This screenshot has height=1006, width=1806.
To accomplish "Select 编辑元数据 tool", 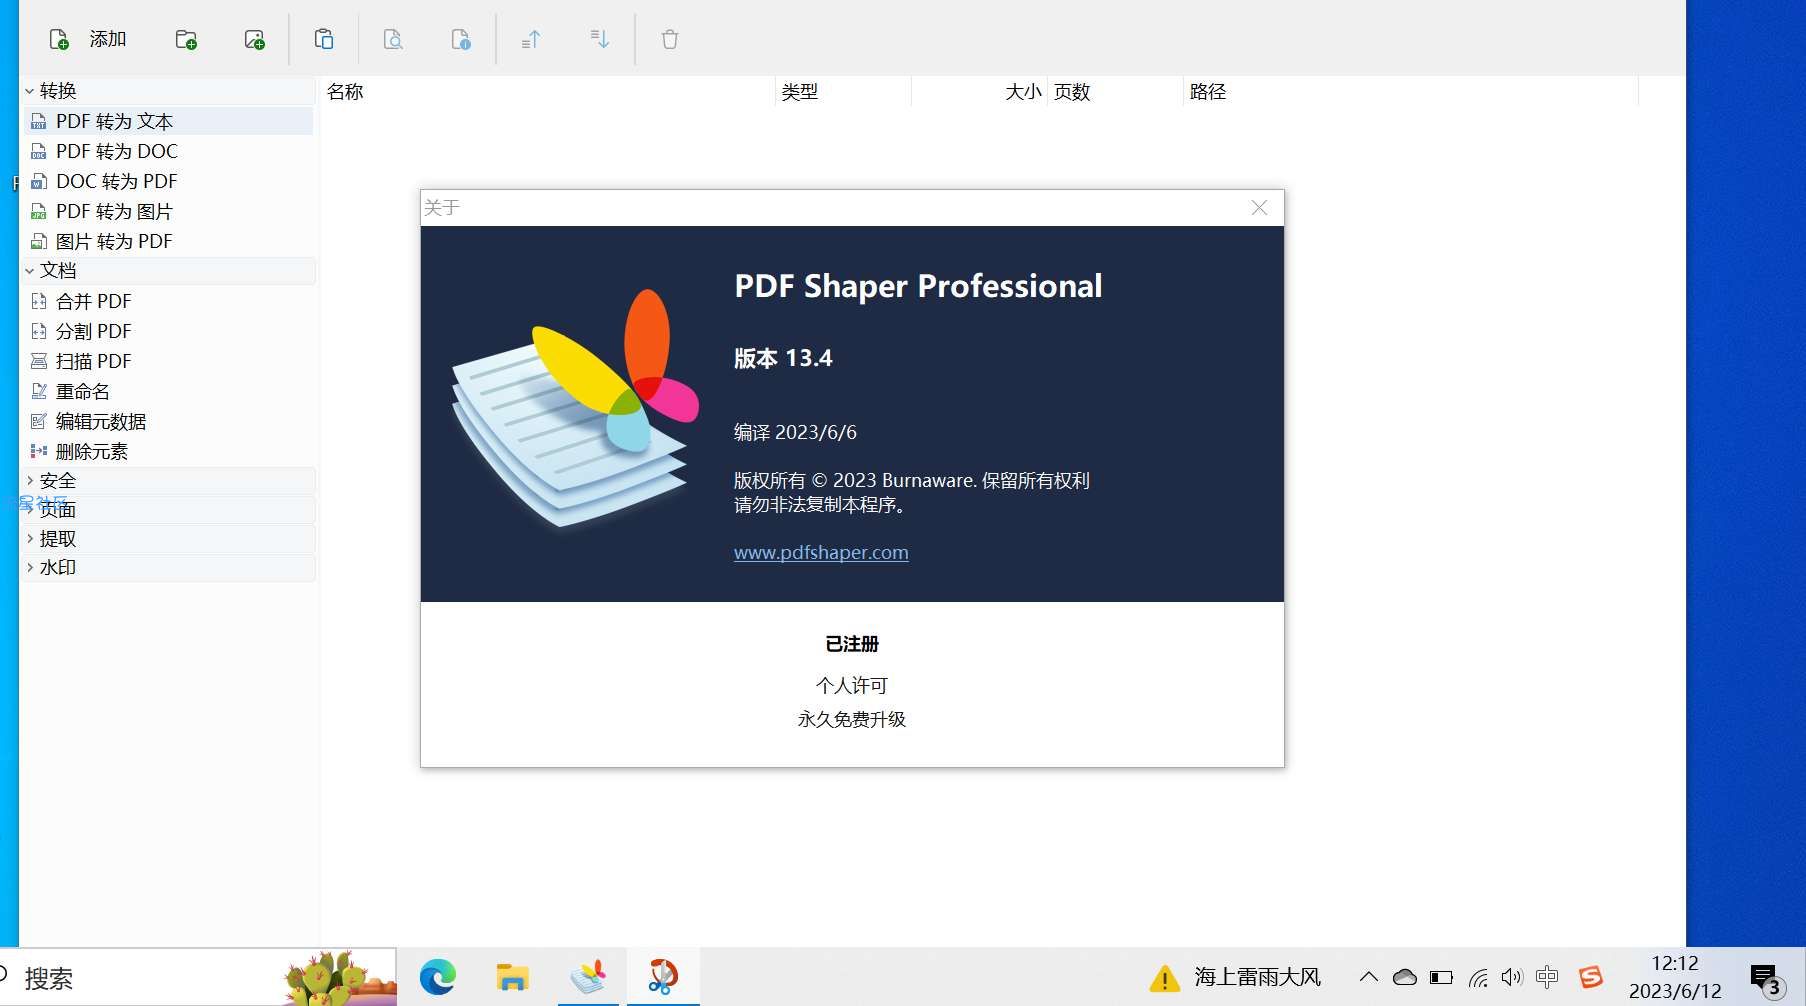I will 168,421.
